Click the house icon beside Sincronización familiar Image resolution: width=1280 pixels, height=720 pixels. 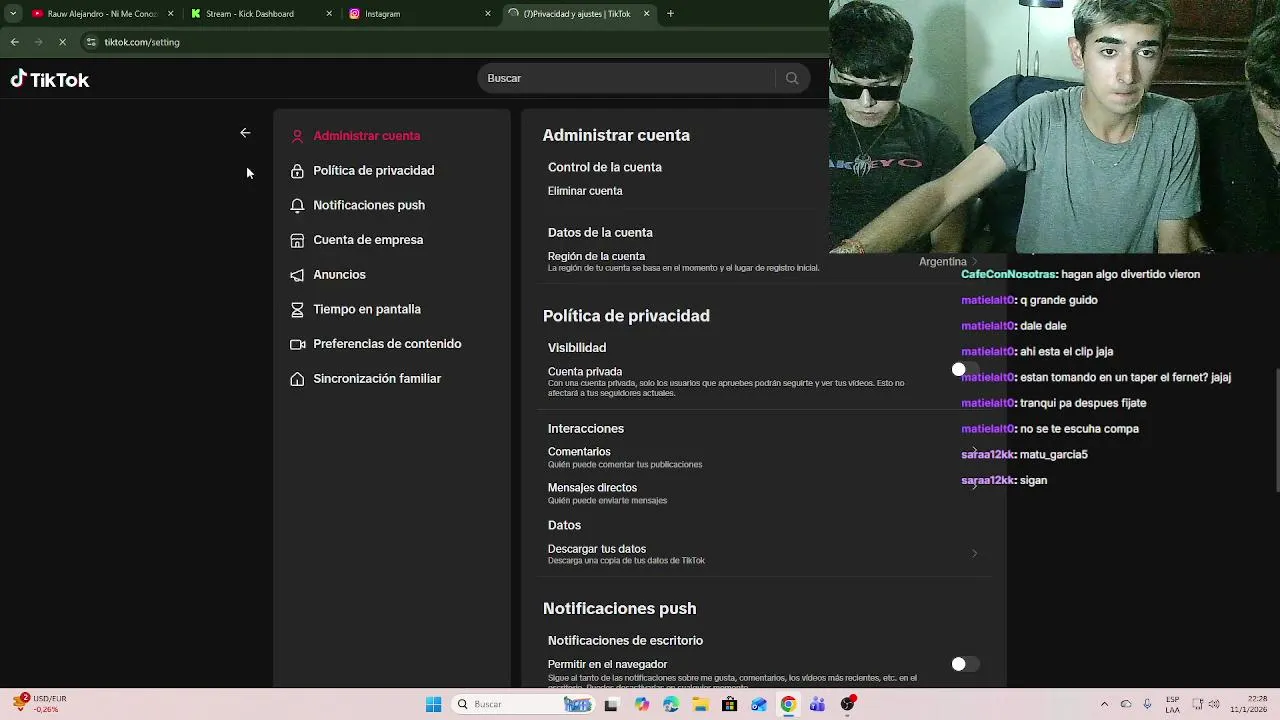pyautogui.click(x=297, y=379)
